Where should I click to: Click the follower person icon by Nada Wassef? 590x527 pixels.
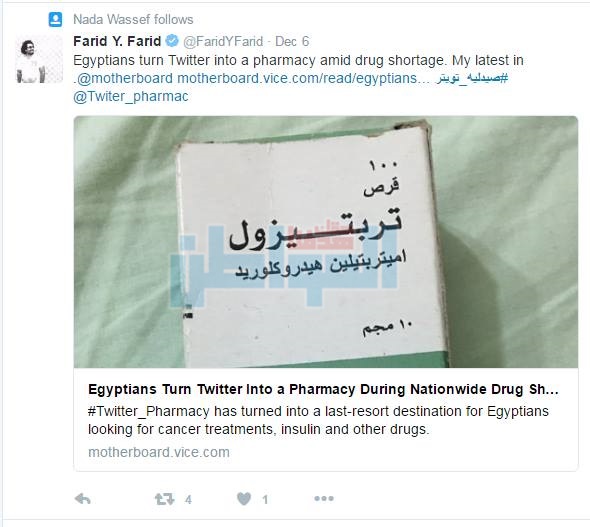tap(55, 20)
